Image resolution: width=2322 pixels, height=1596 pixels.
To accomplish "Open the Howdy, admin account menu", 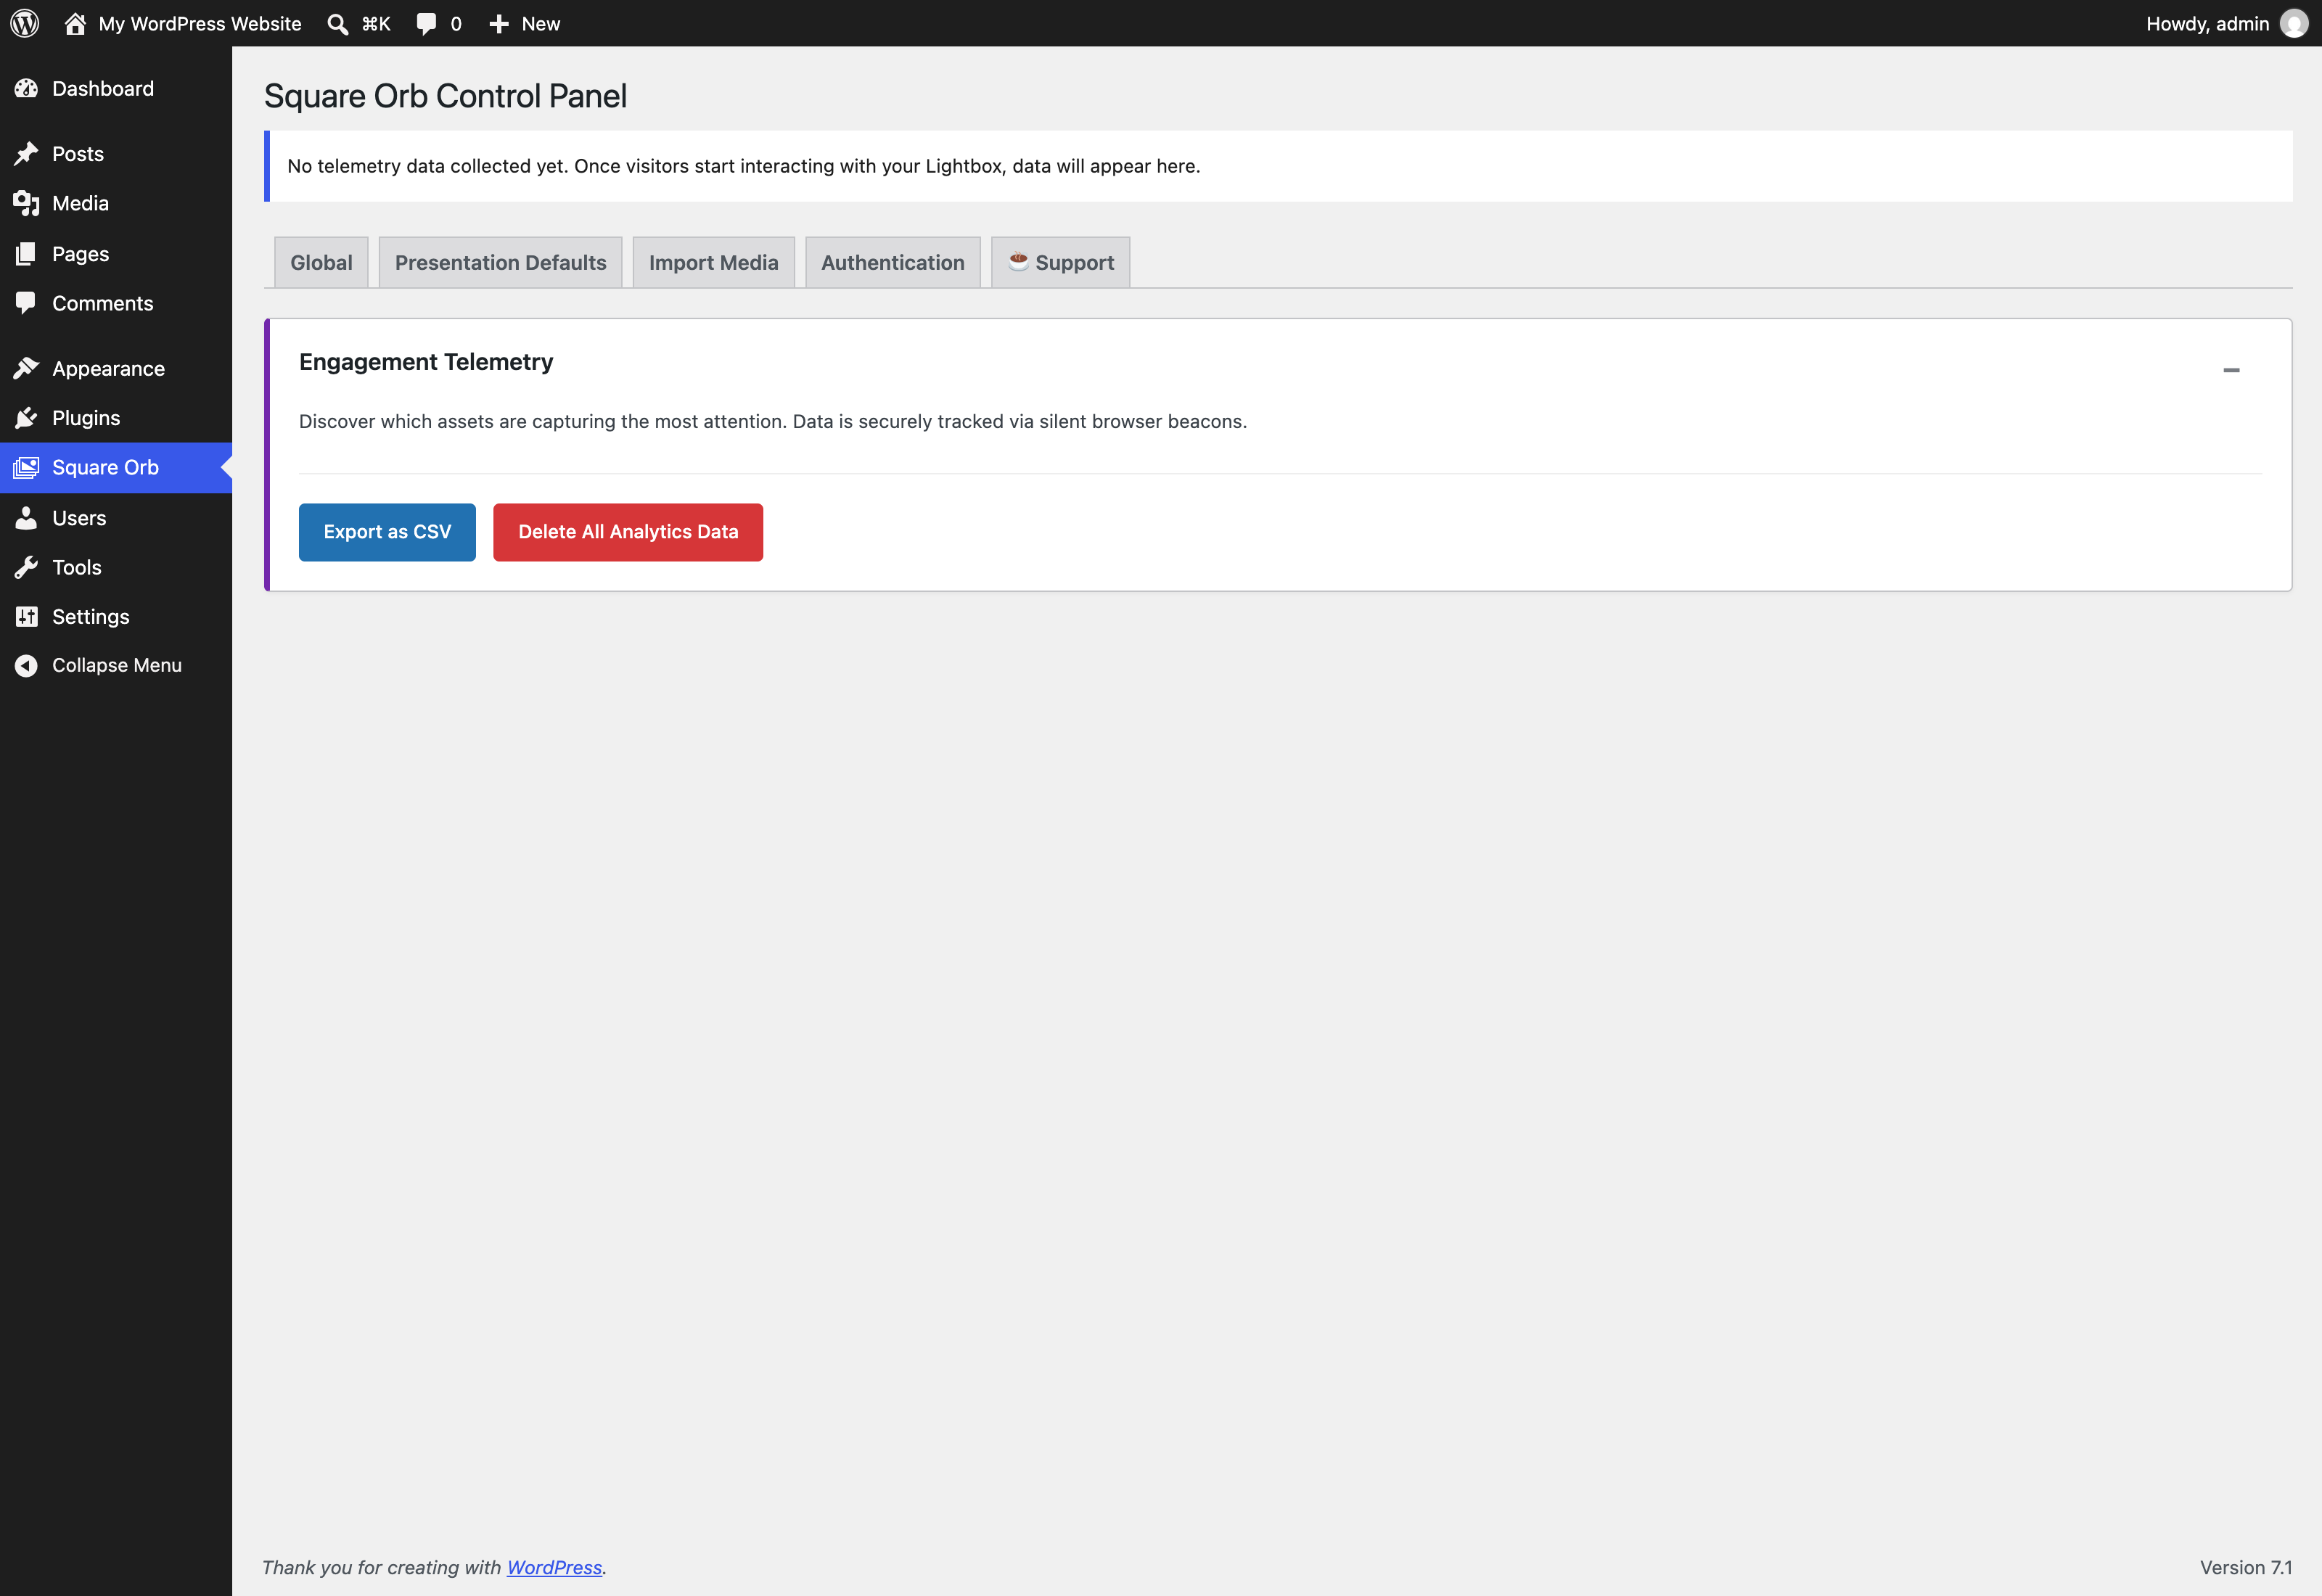I will point(2227,23).
